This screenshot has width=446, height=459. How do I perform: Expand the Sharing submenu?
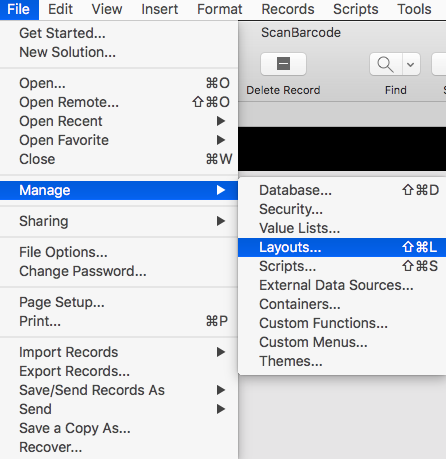click(119, 221)
